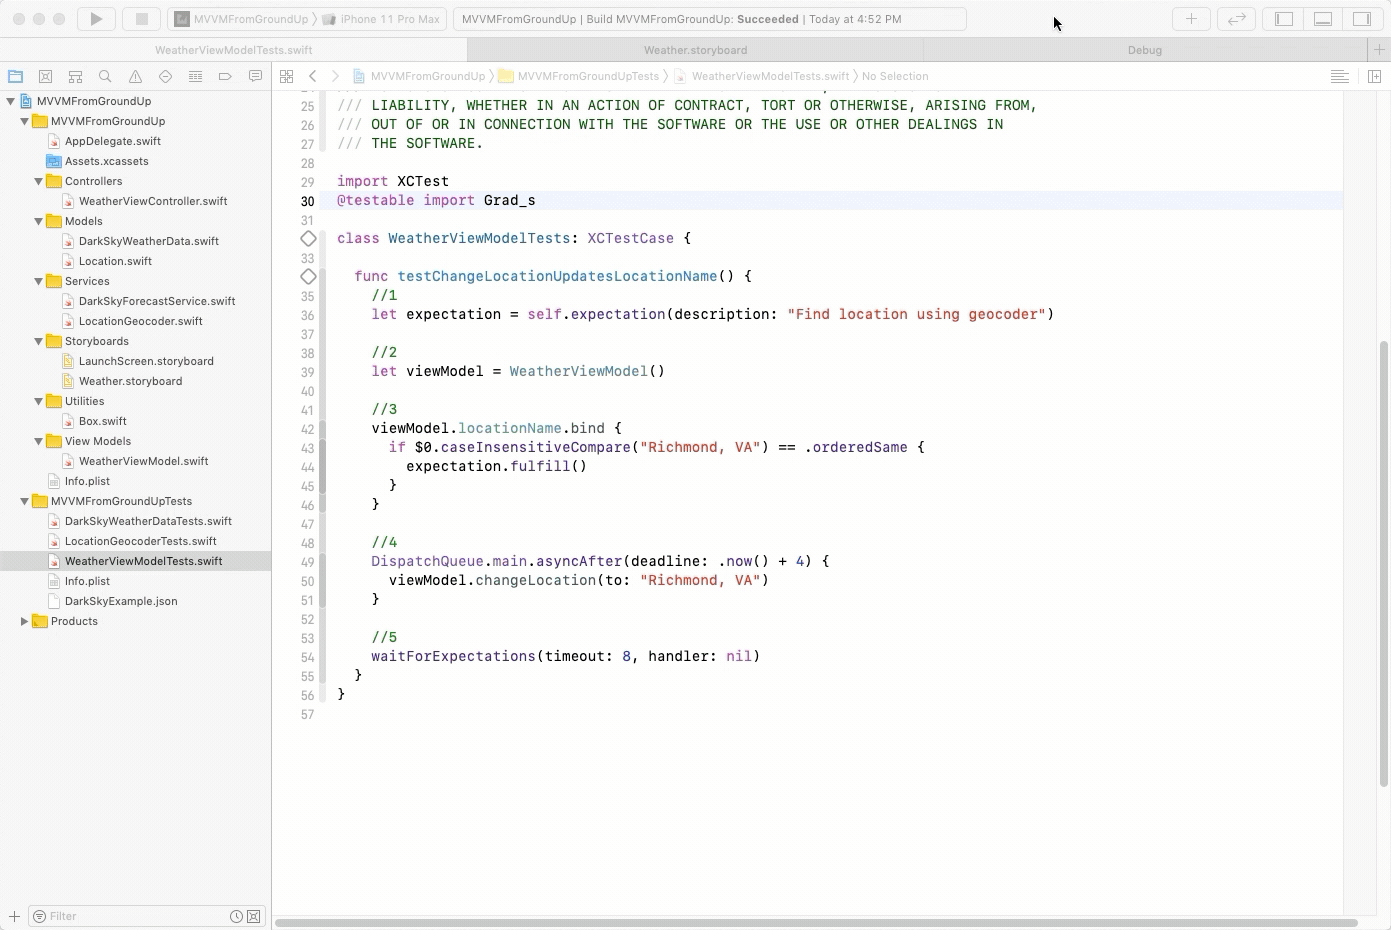The height and width of the screenshot is (930, 1391).
Task: Collapse the View Models group
Action: click(39, 441)
